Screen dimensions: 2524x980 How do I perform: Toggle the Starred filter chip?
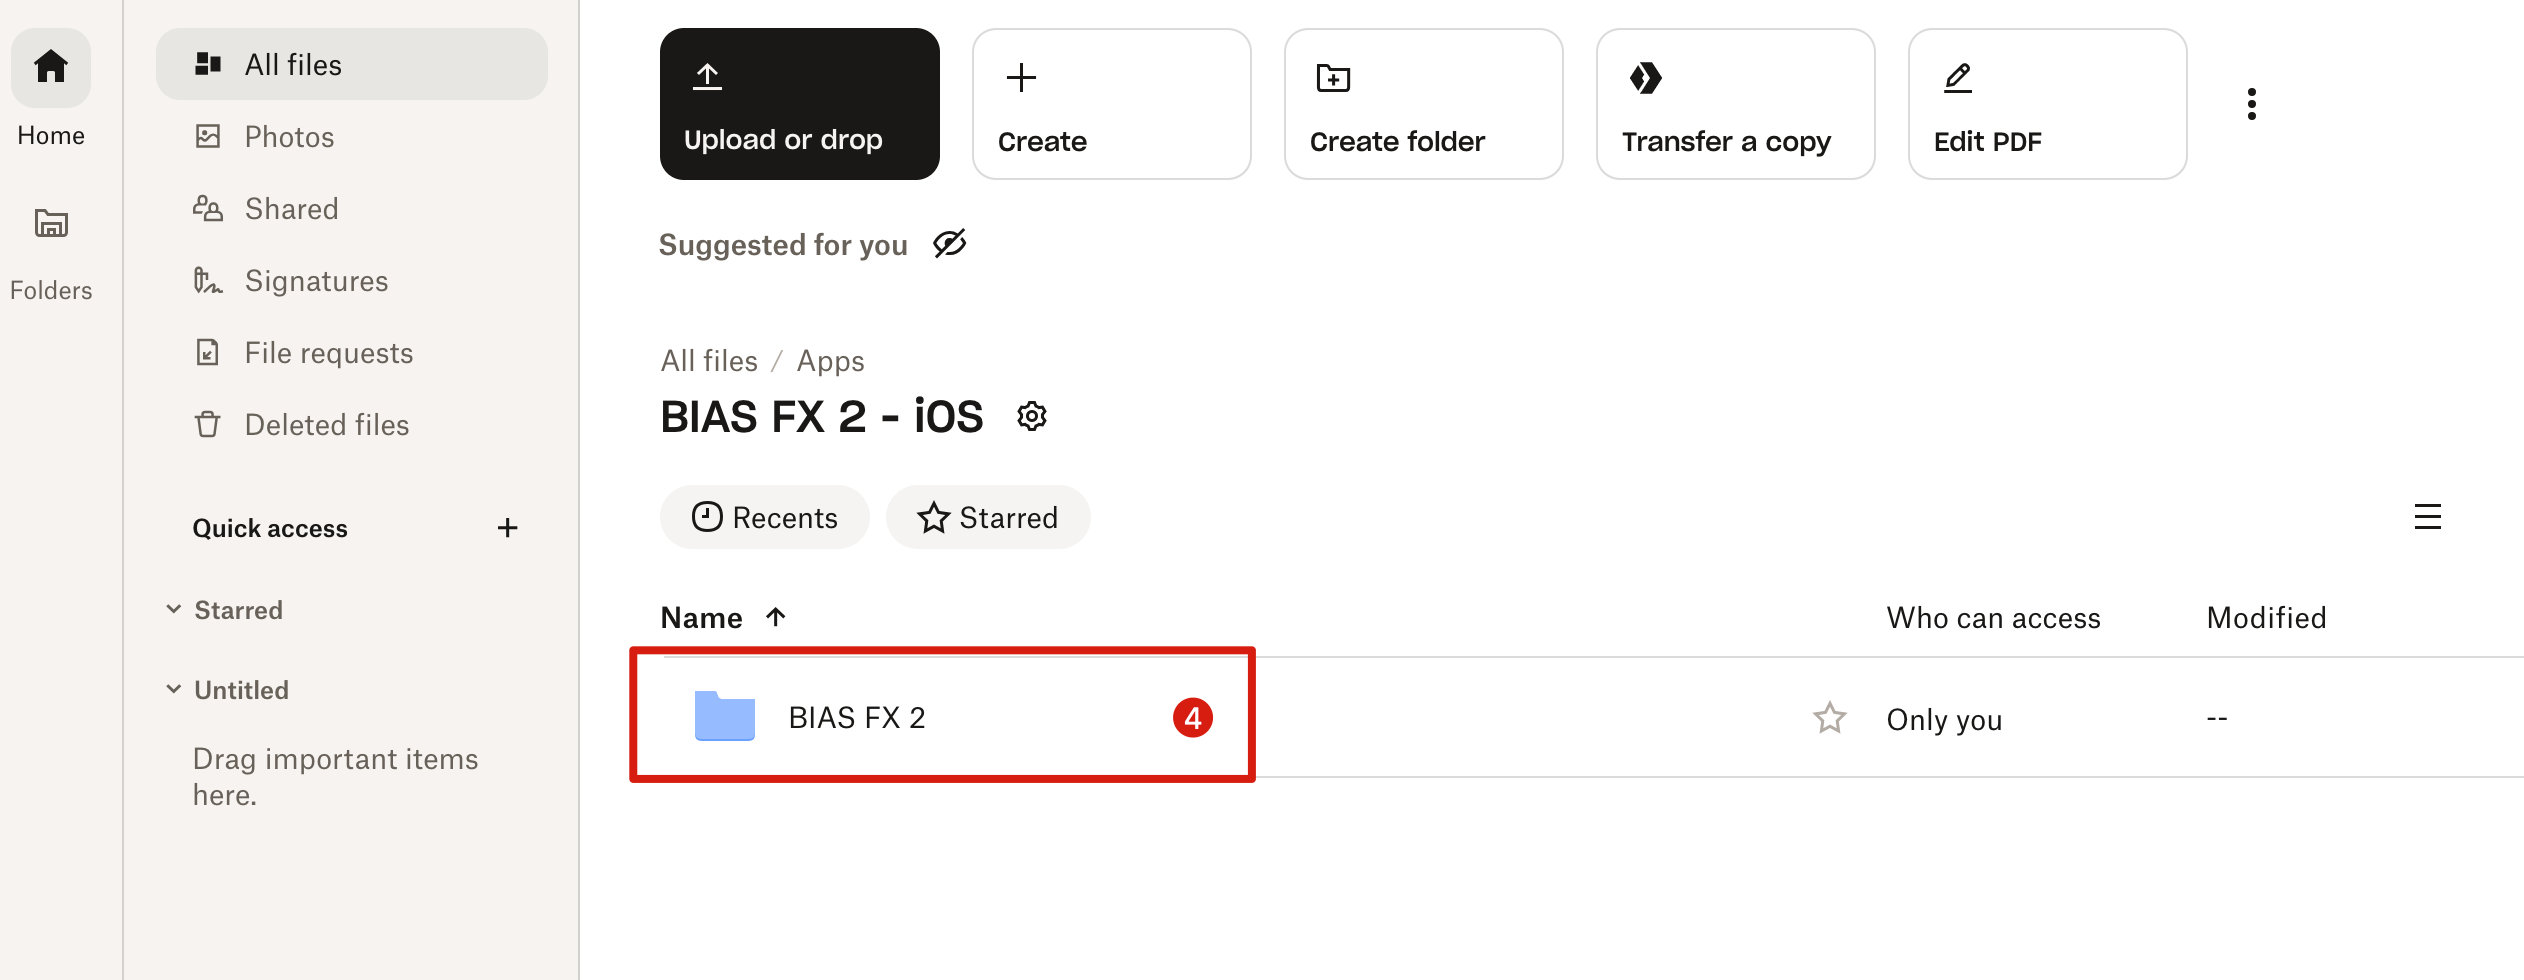pos(988,517)
